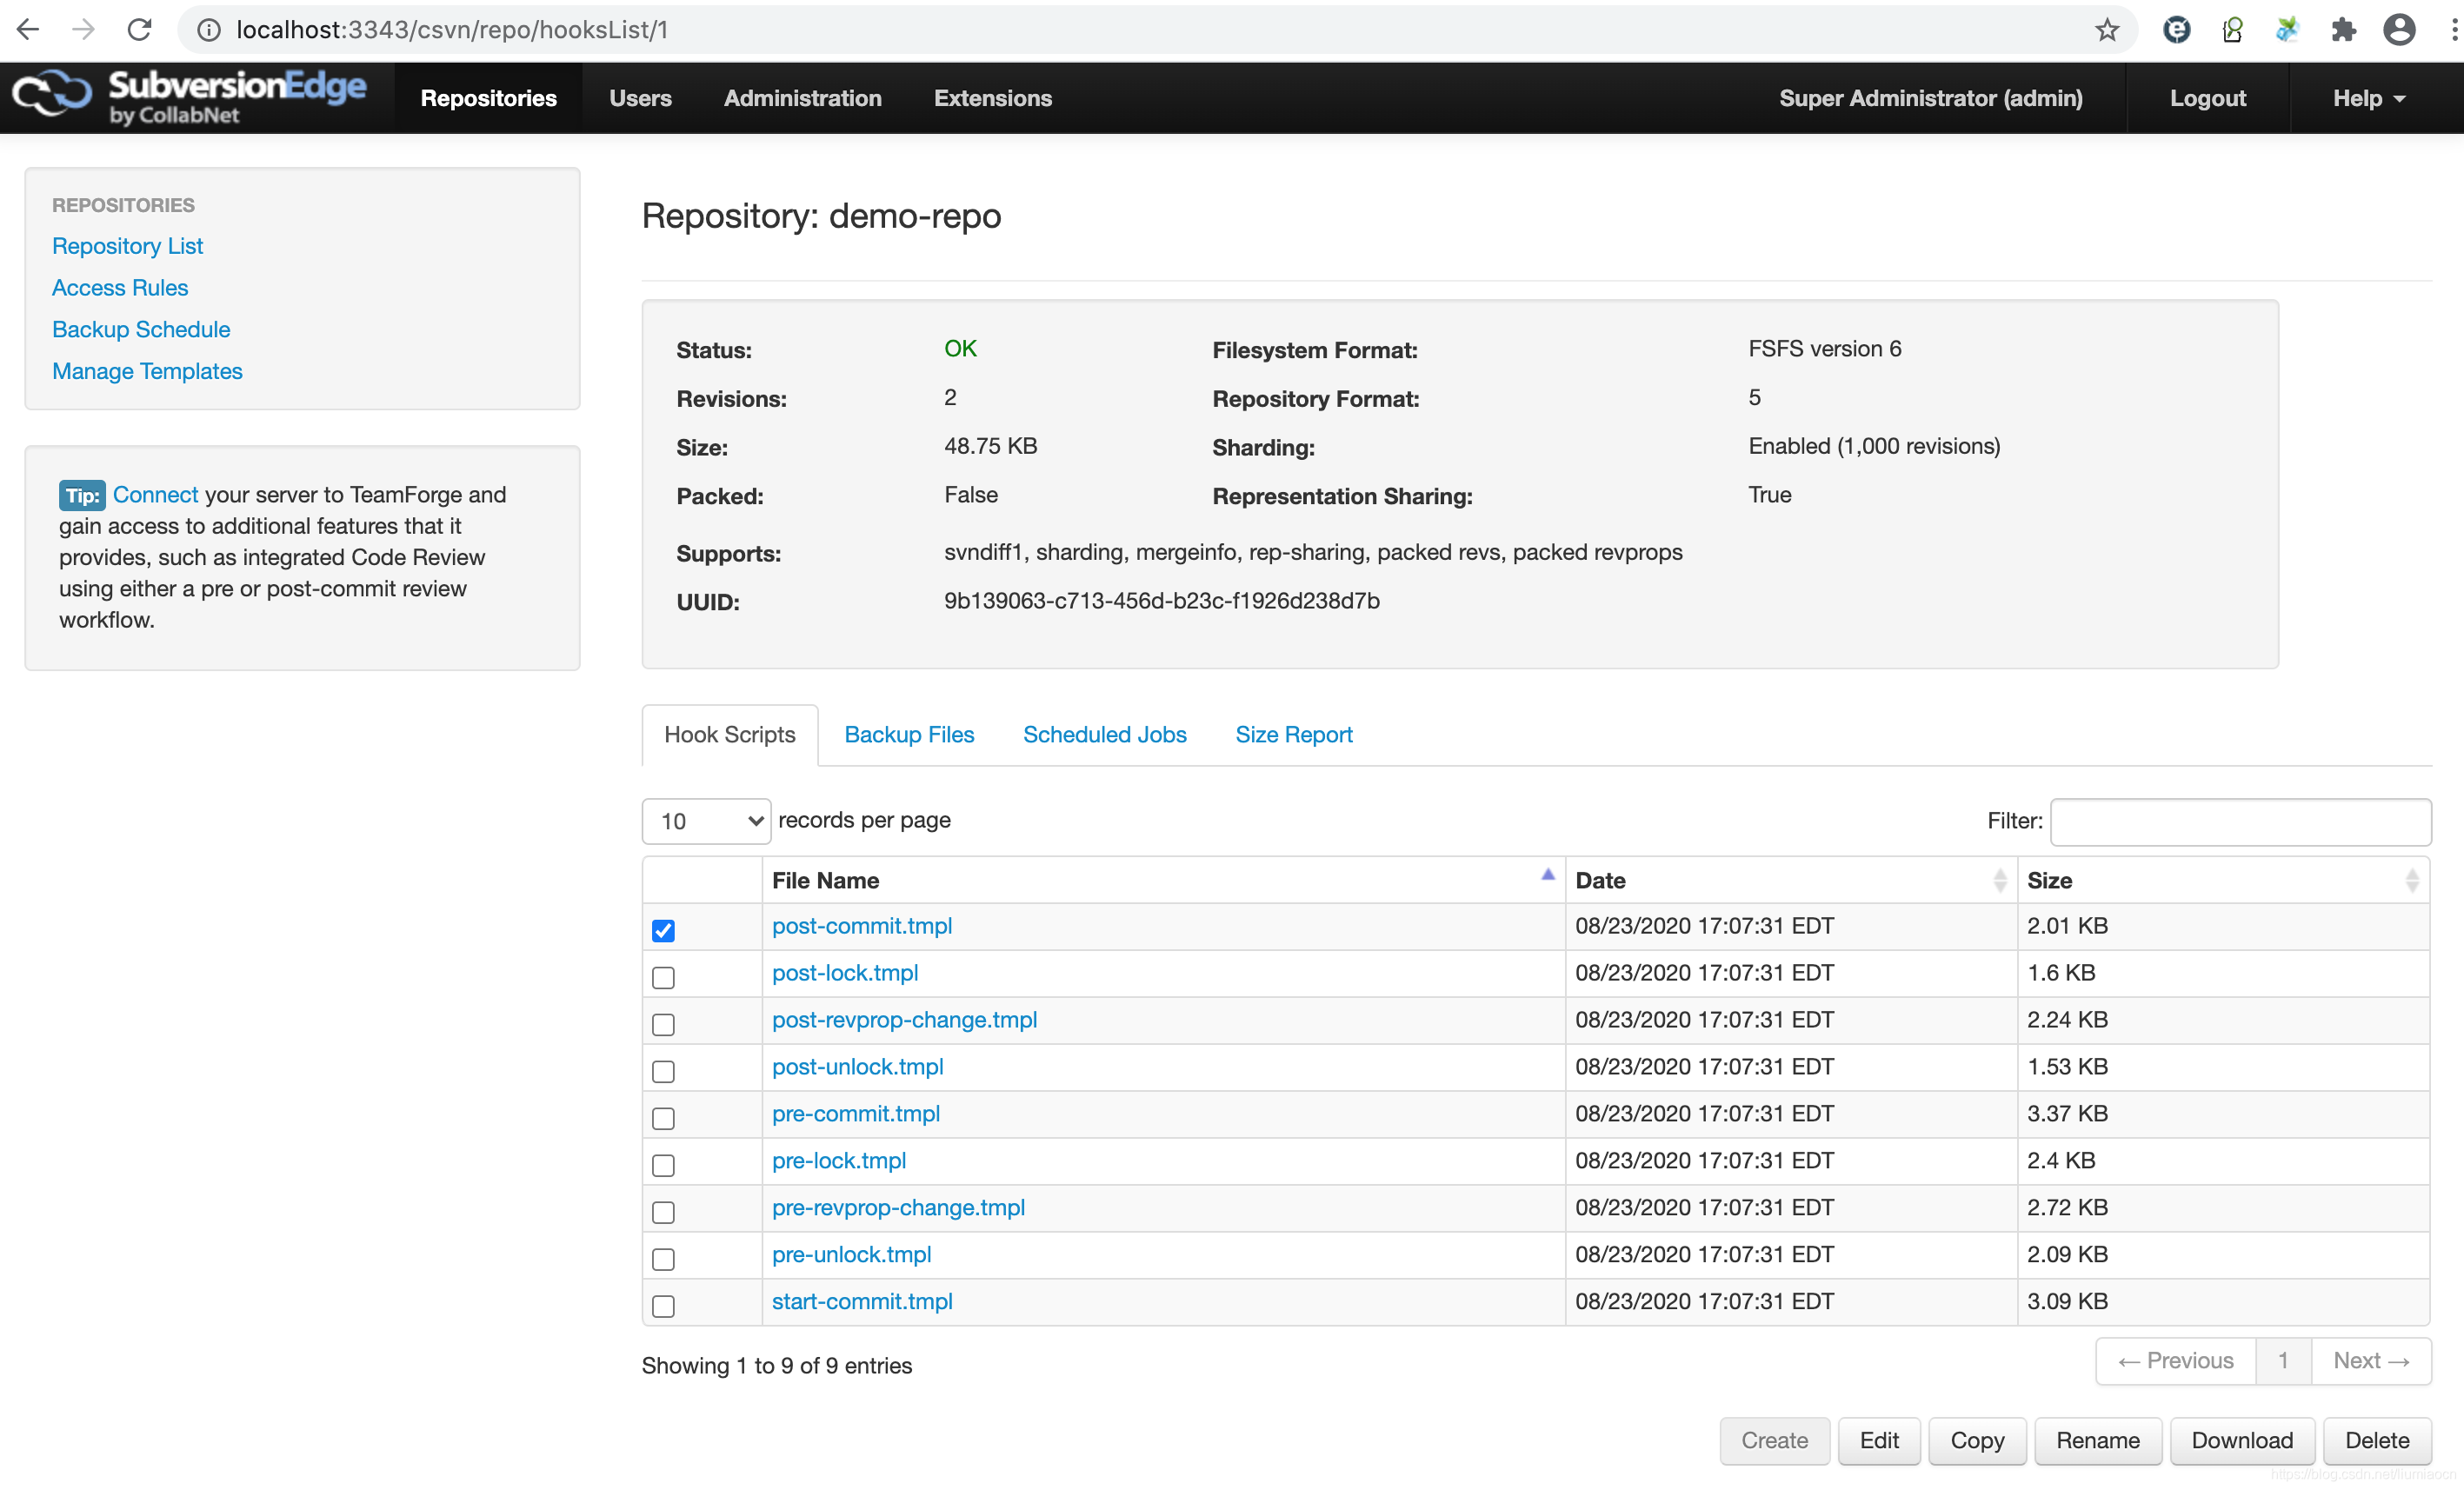The image size is (2464, 1490).
Task: Click the Delete button
Action: coord(2376,1440)
